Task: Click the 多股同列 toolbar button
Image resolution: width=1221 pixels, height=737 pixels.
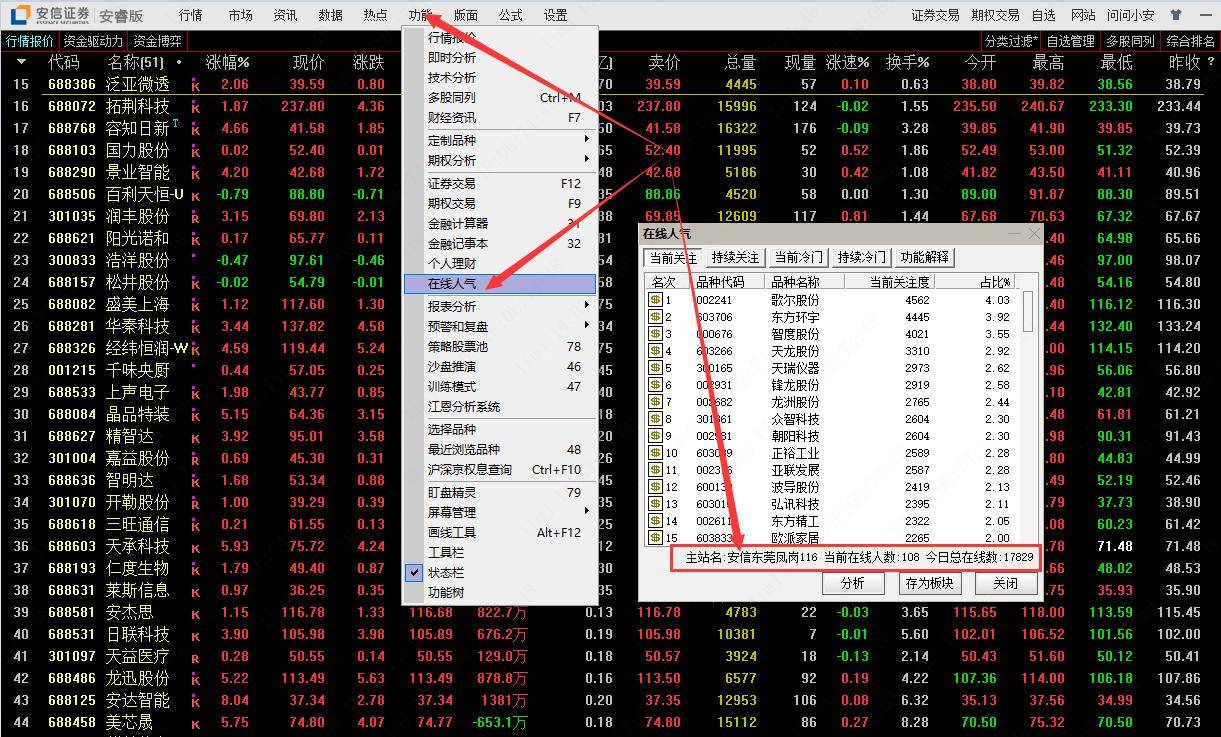Action: 1130,41
